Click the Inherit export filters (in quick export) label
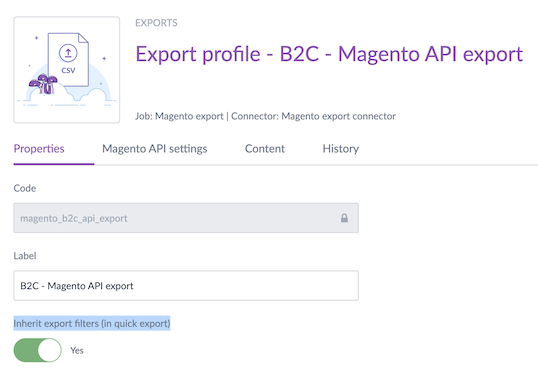The height and width of the screenshot is (381, 538). pyautogui.click(x=92, y=323)
